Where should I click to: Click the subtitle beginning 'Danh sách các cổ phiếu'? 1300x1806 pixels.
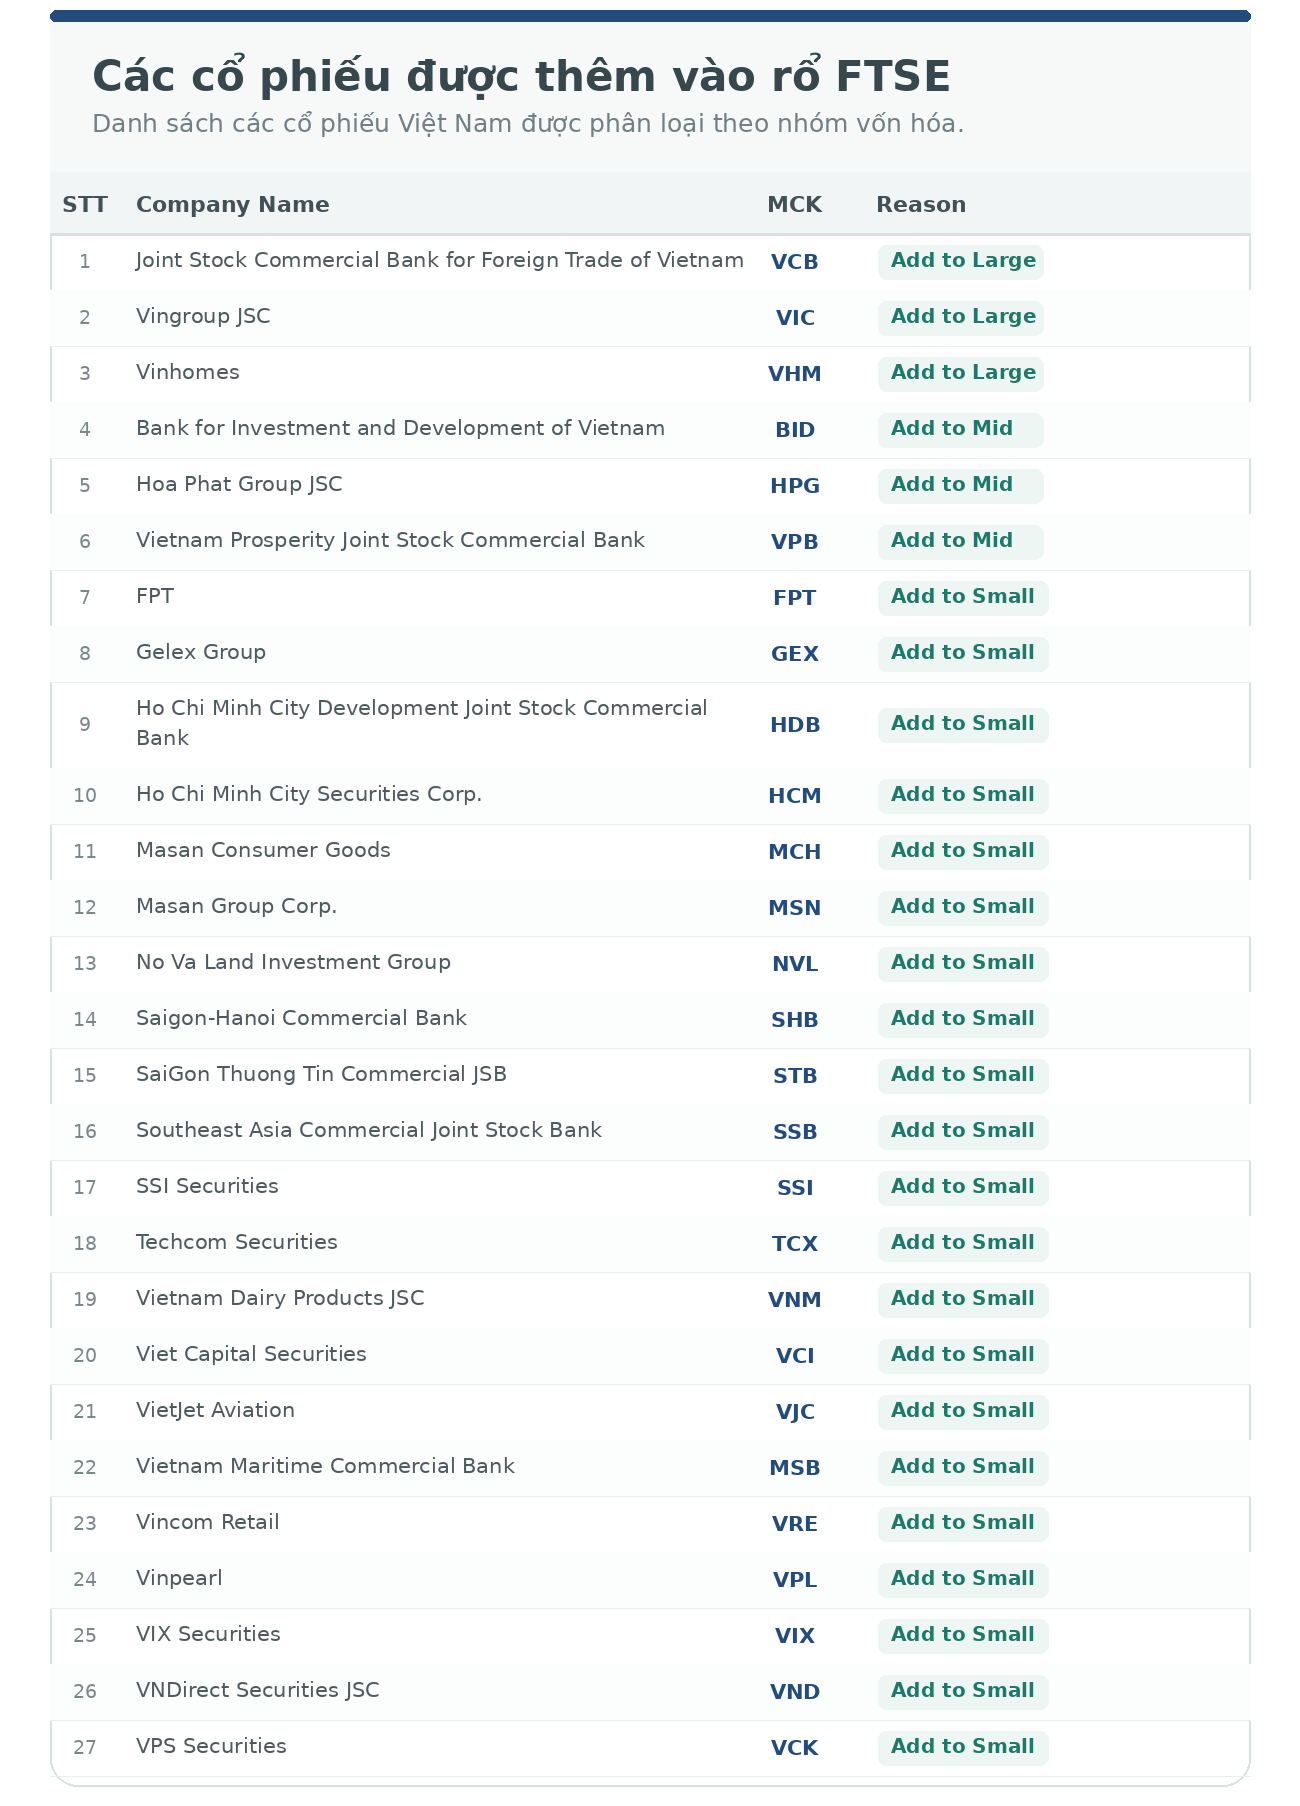pos(528,124)
